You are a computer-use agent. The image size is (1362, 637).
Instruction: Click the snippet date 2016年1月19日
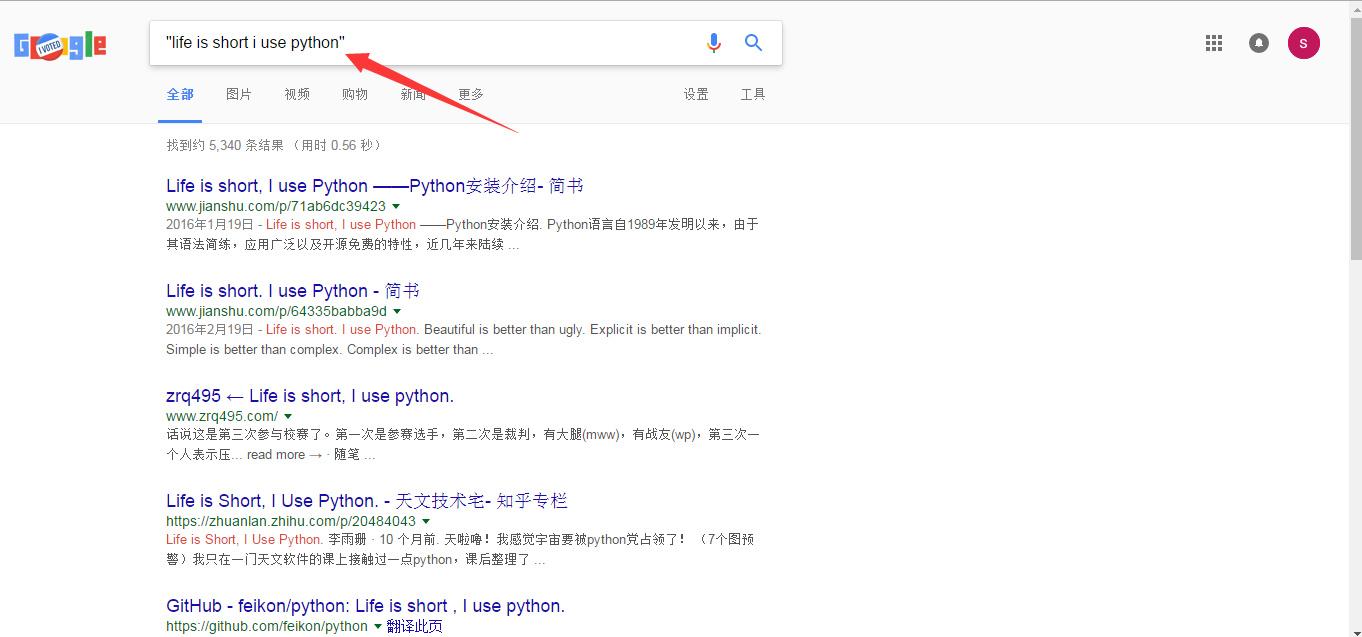tap(210, 225)
